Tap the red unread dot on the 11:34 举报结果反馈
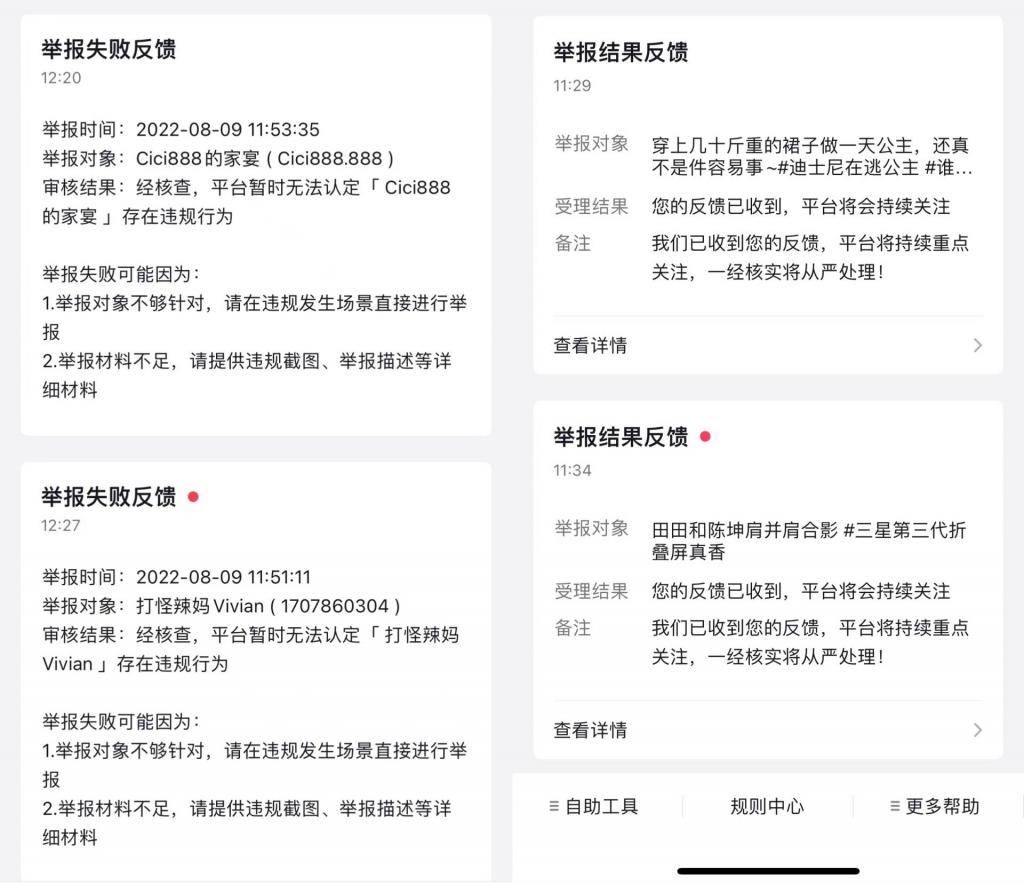 705,437
